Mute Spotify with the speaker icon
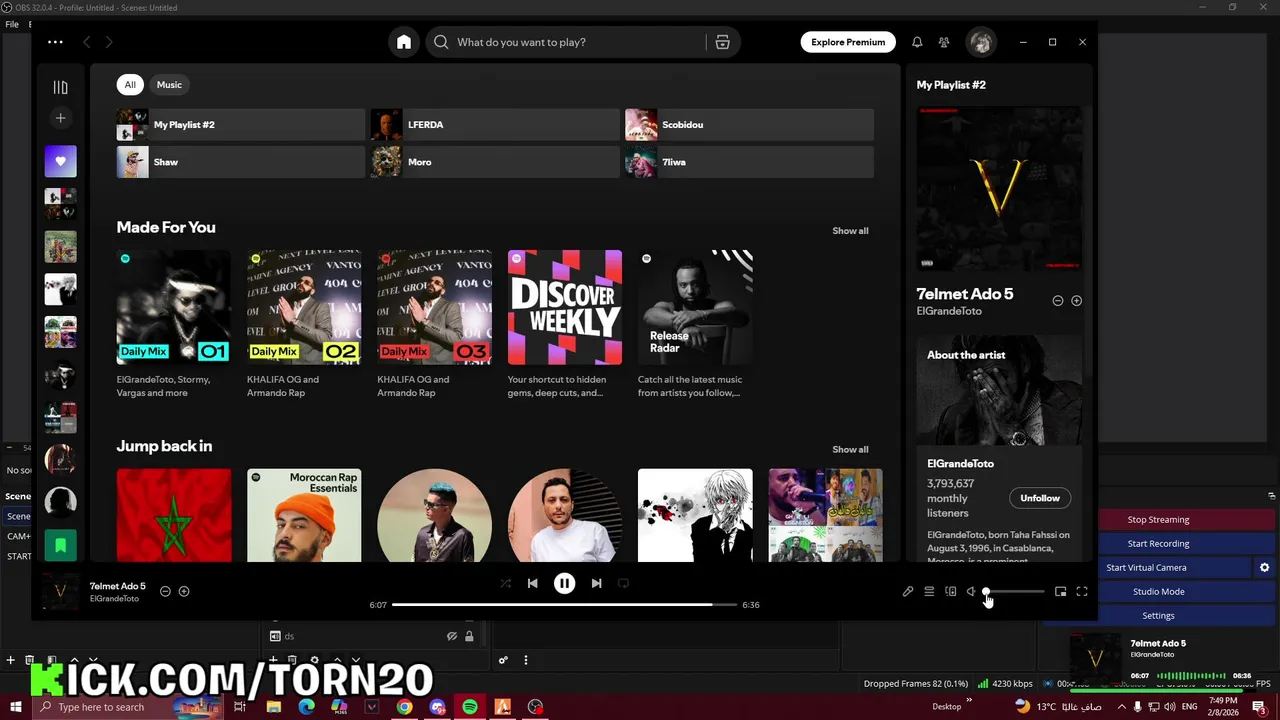Screen dimensions: 1280x720 [971, 591]
